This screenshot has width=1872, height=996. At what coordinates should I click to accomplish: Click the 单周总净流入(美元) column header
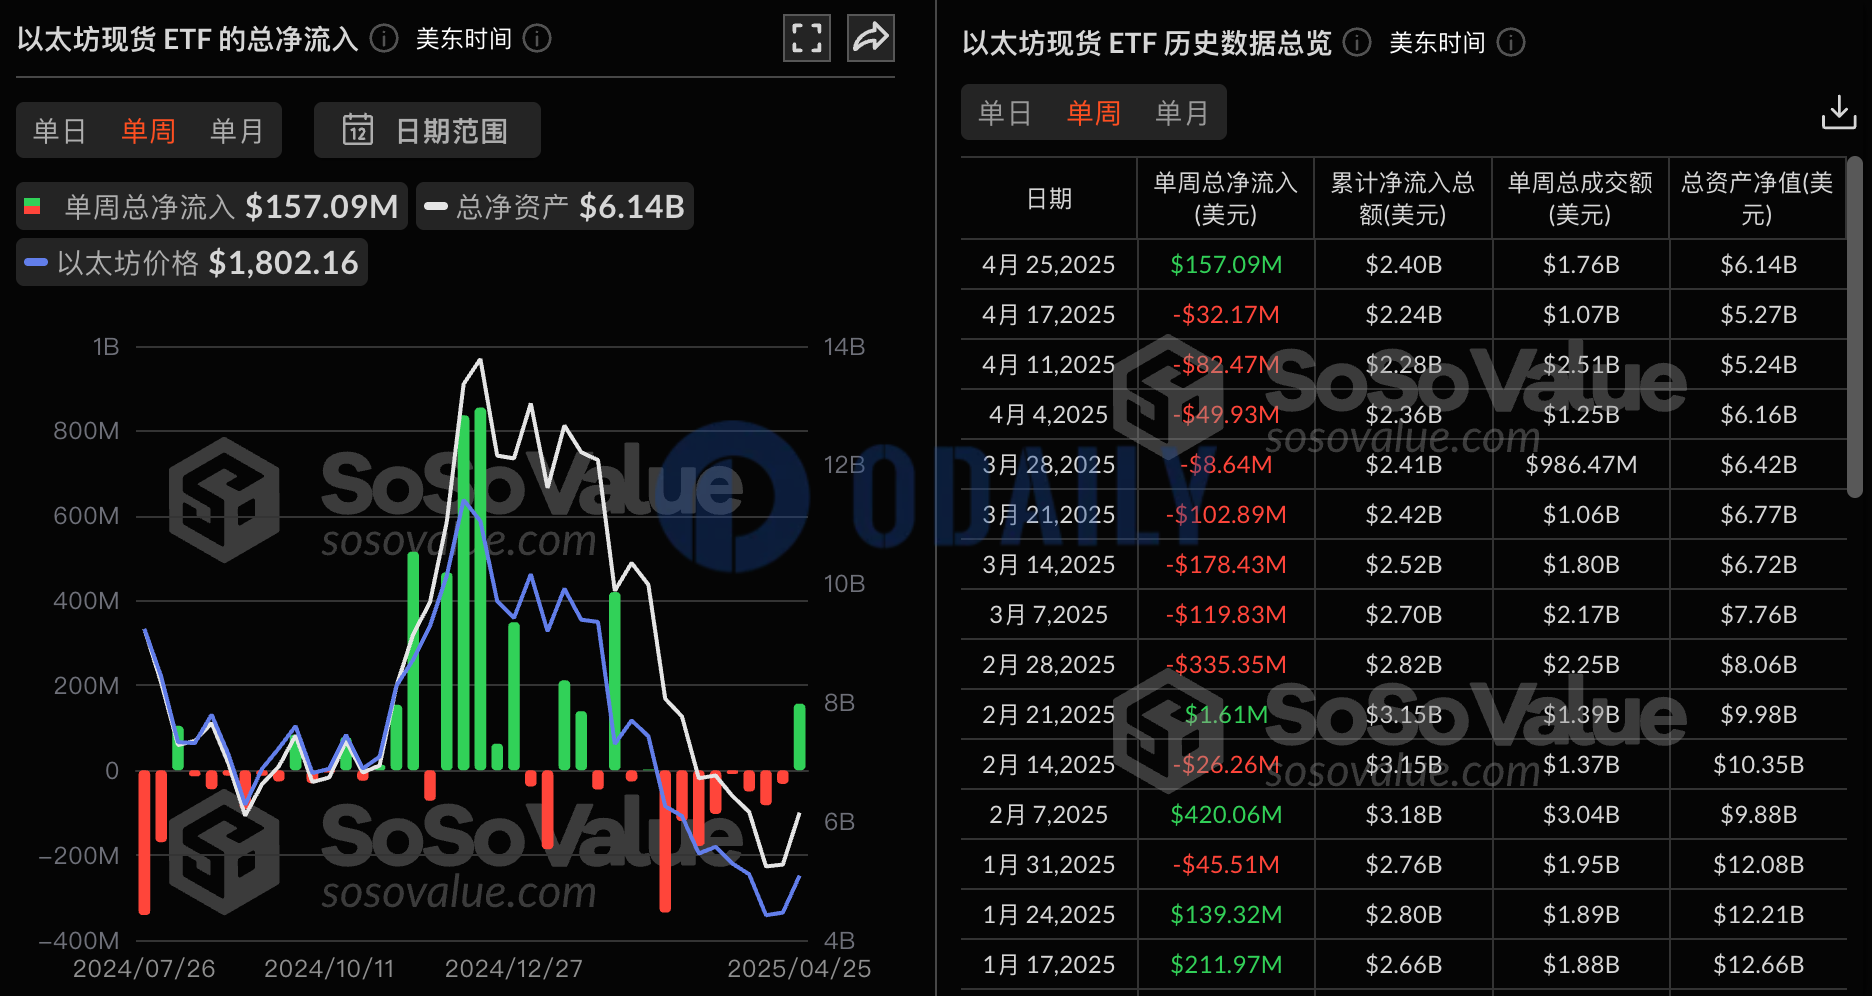(1226, 198)
